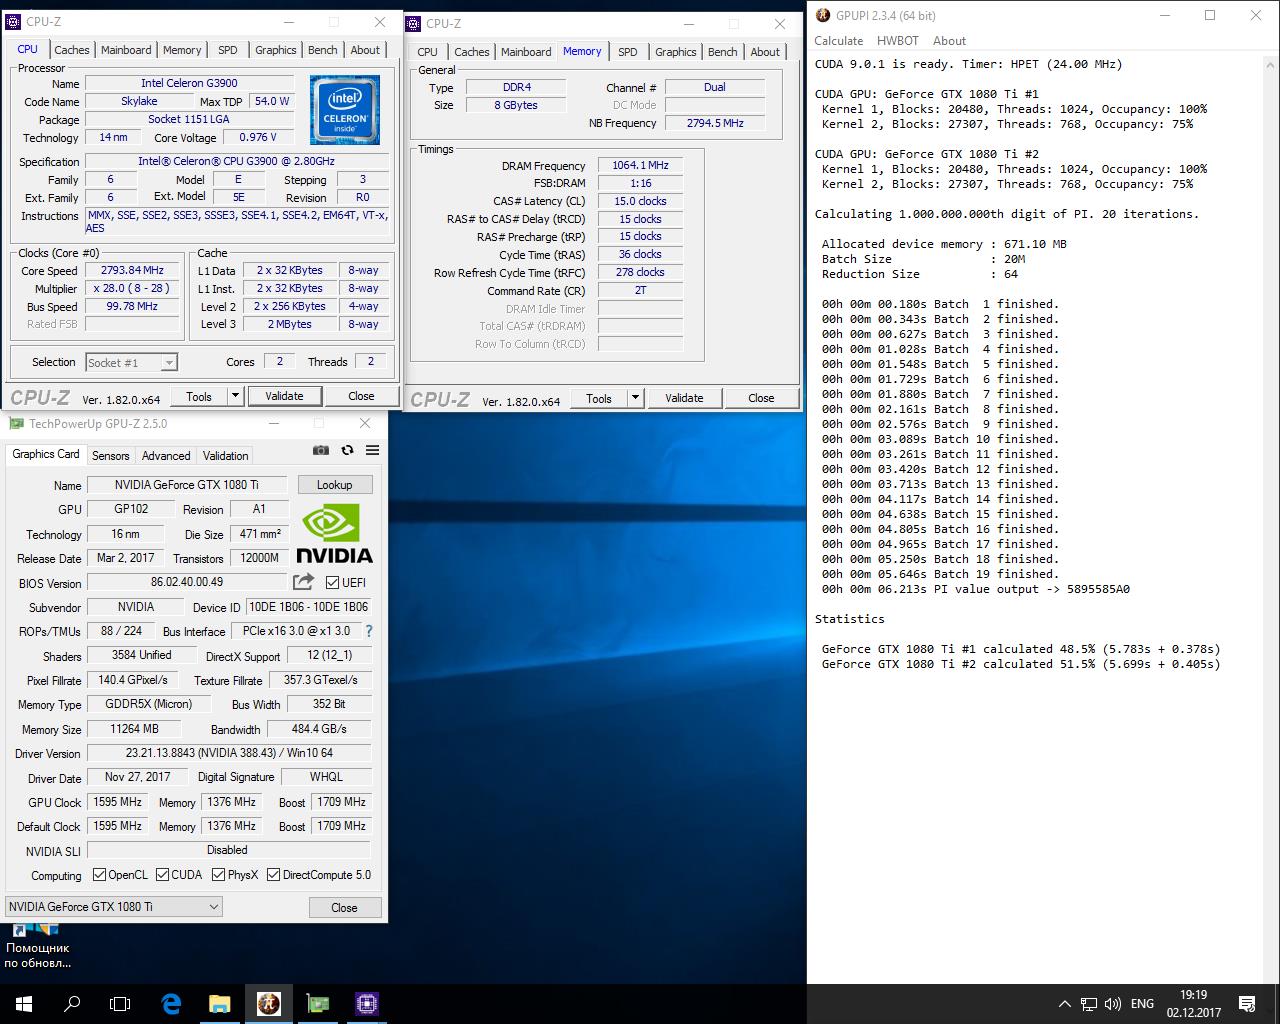The height and width of the screenshot is (1024, 1280).
Task: Open the desktop shortcut Помощник по обновл
Action: 37,948
